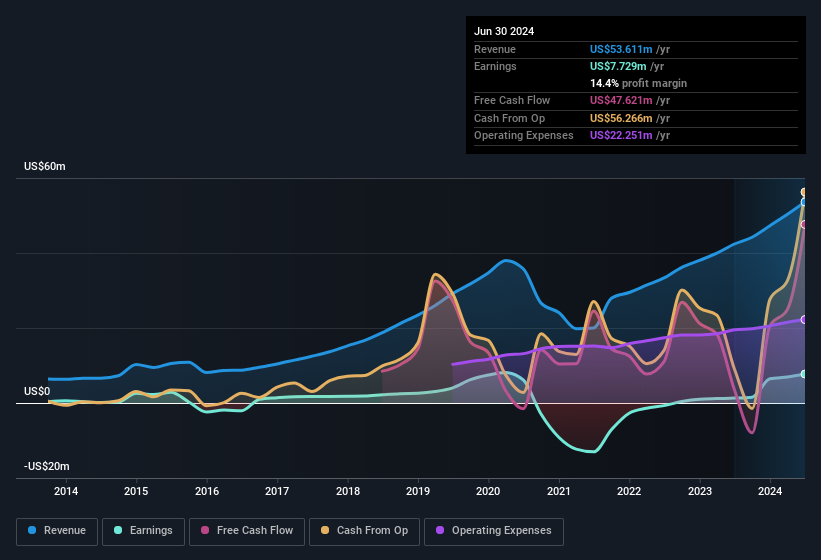
Task: Click the blue Revenue legend dot
Action: tap(33, 531)
